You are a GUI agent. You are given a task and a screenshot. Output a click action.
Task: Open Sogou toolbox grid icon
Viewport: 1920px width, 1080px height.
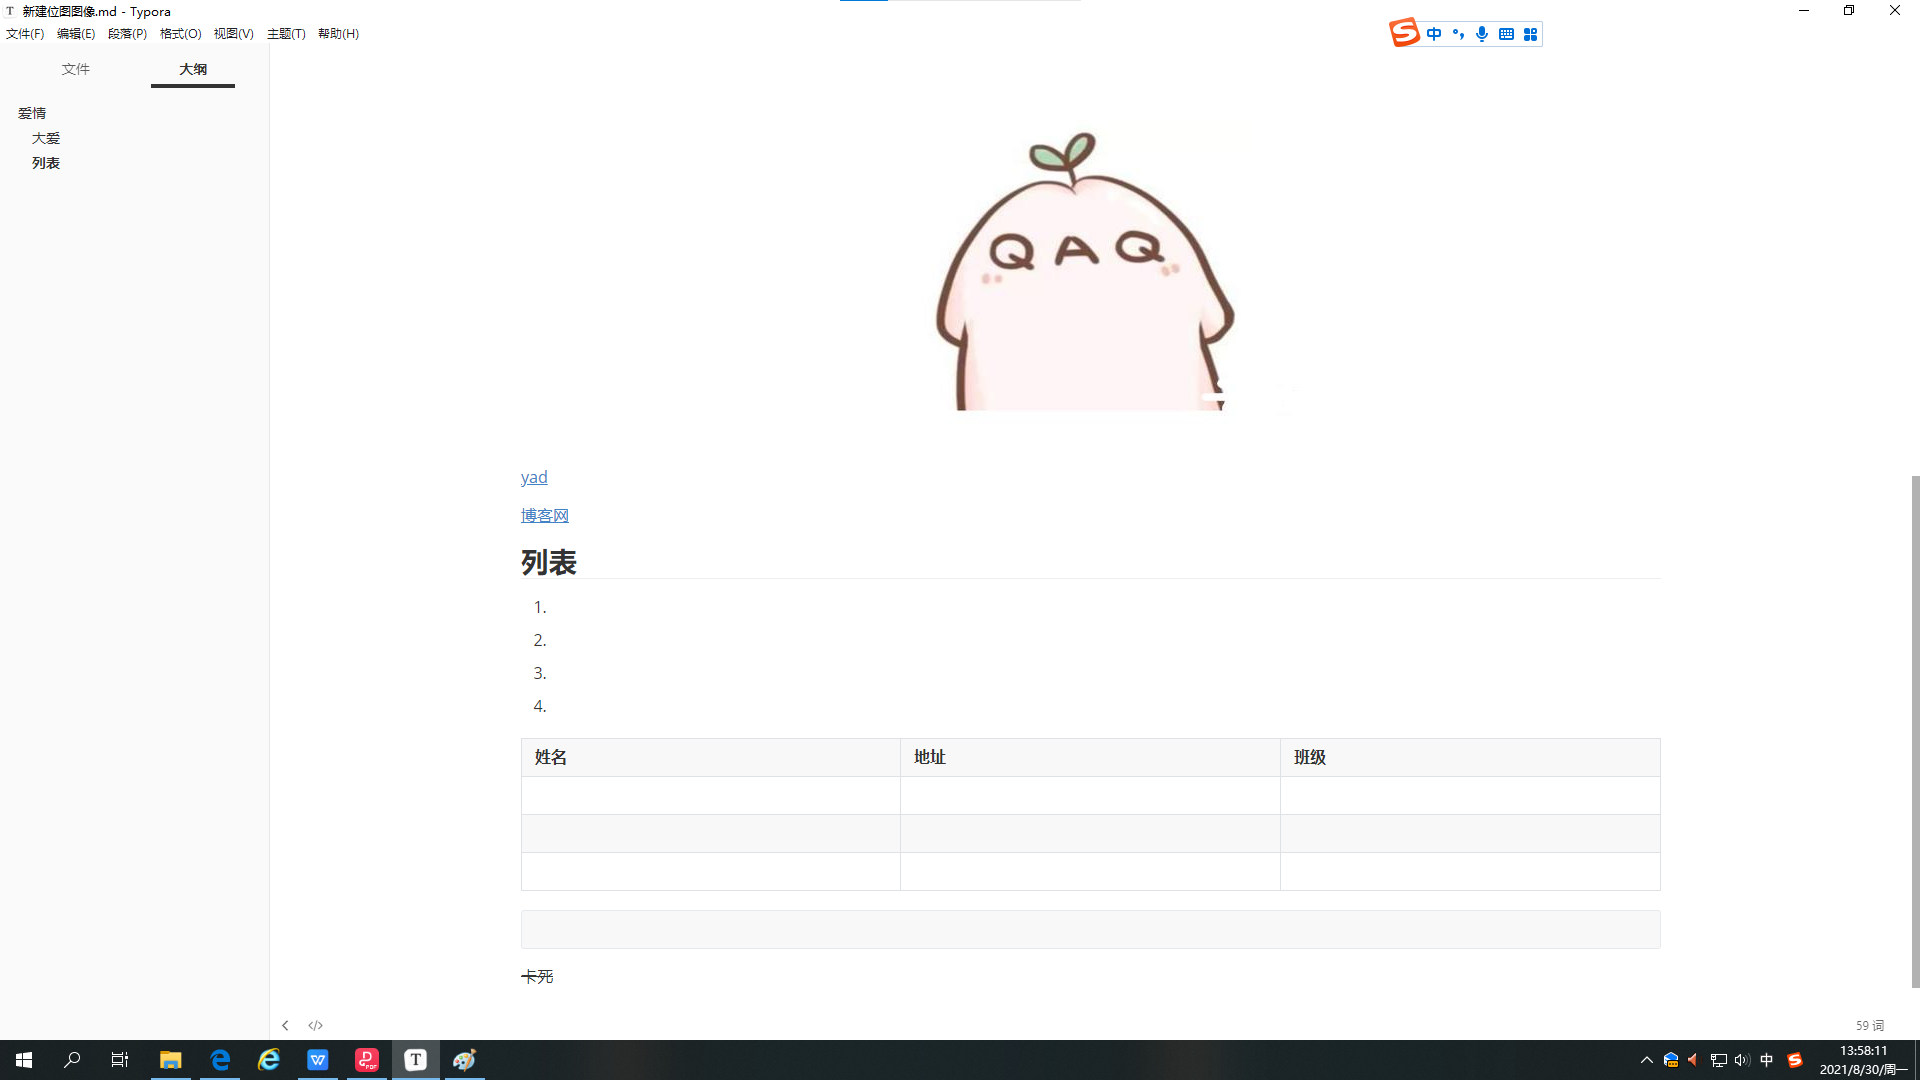1530,34
